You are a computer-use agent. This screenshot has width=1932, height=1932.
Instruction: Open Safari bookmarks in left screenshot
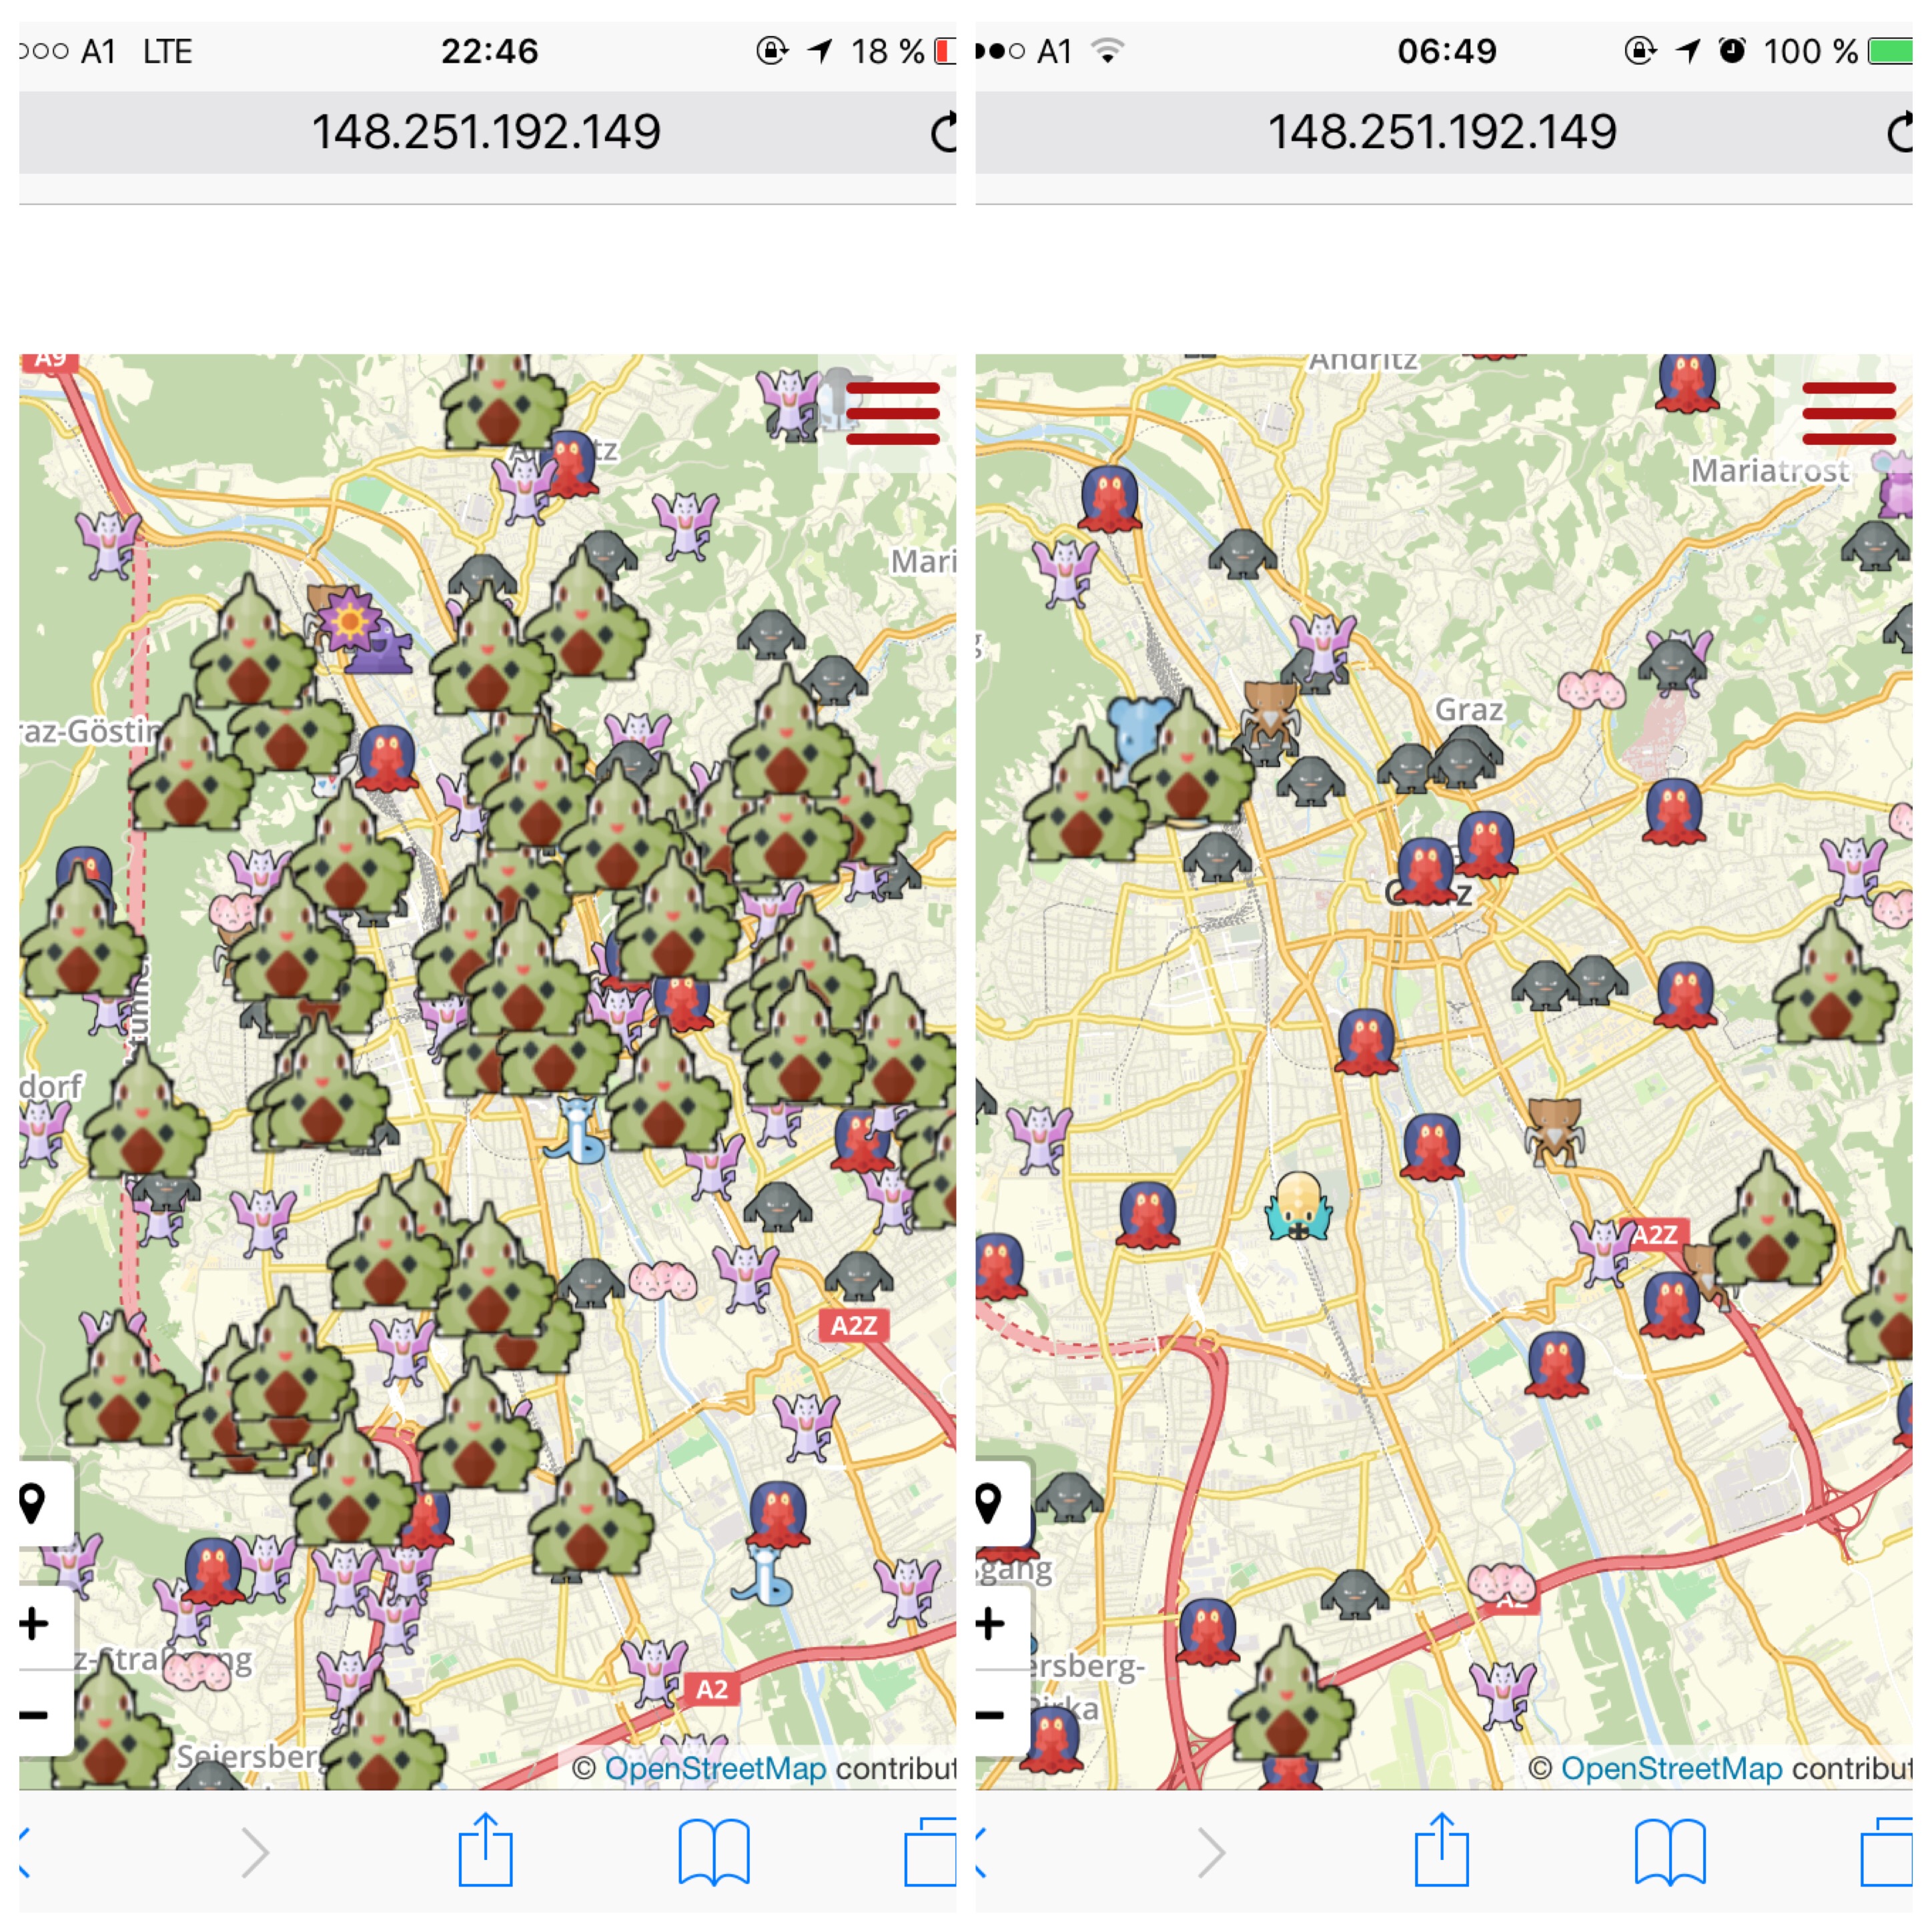click(714, 1853)
